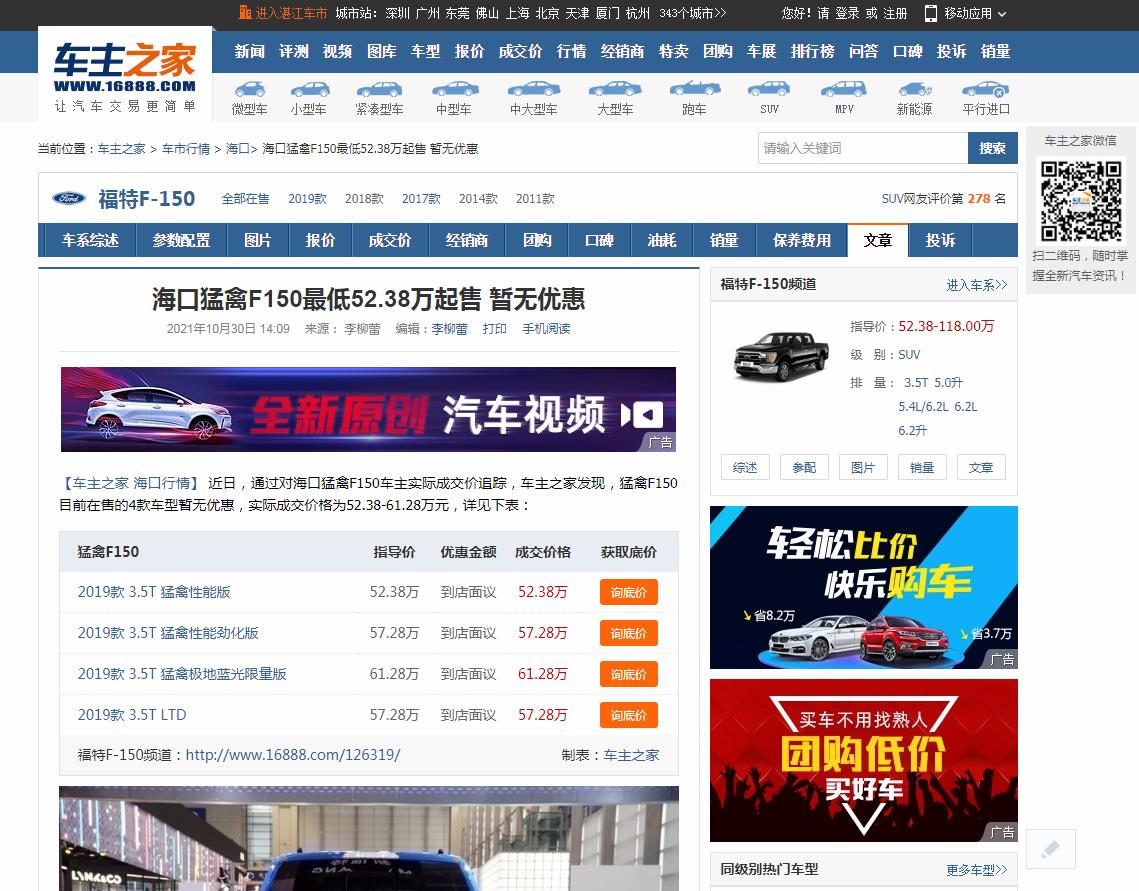Select the 新能源 new energy car icon
The image size is (1139, 891).
tap(915, 89)
